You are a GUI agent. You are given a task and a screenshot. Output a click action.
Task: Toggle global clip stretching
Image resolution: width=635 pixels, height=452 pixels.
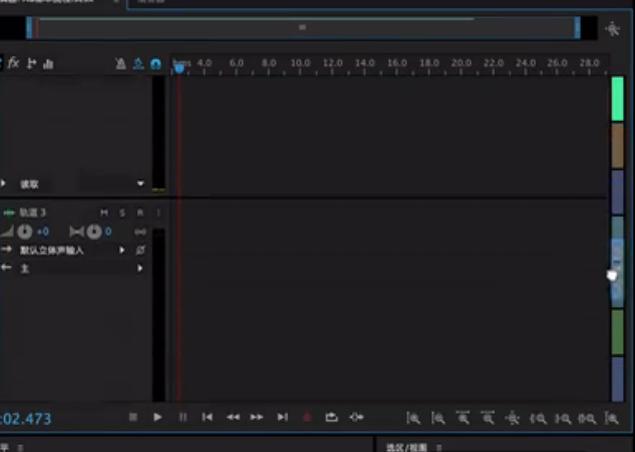coord(138,64)
